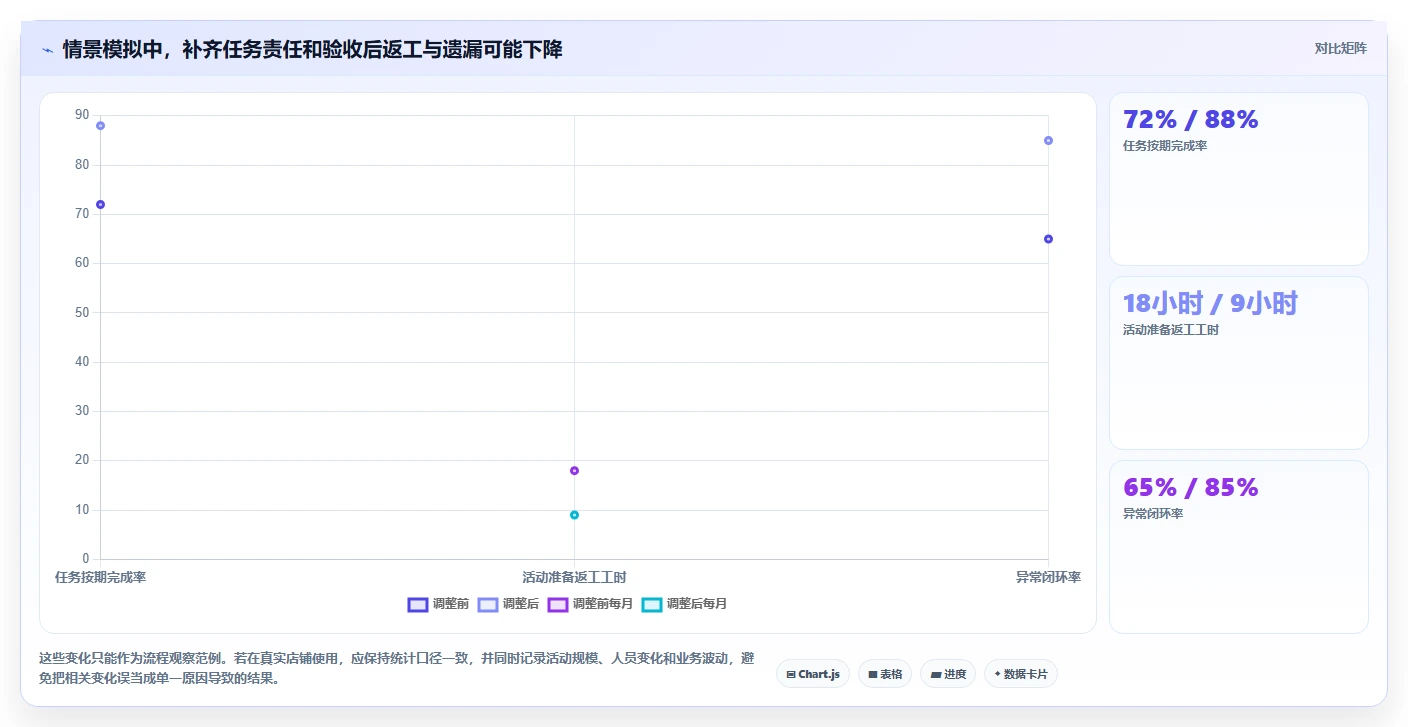Screen dimensions: 1408x727
Task: Click the 异常闭环率 label in data card
Action: click(1153, 514)
